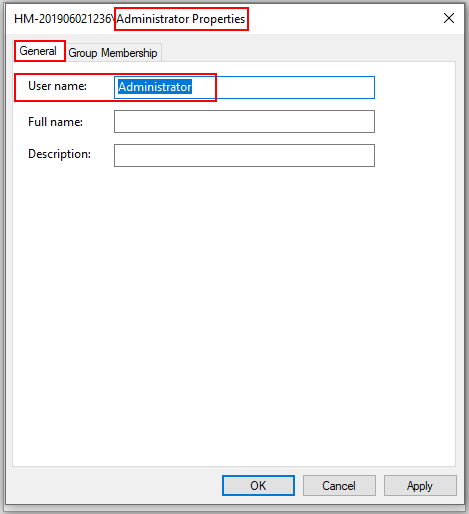The height and width of the screenshot is (514, 469).
Task: Cancel the properties dialog
Action: (x=339, y=485)
